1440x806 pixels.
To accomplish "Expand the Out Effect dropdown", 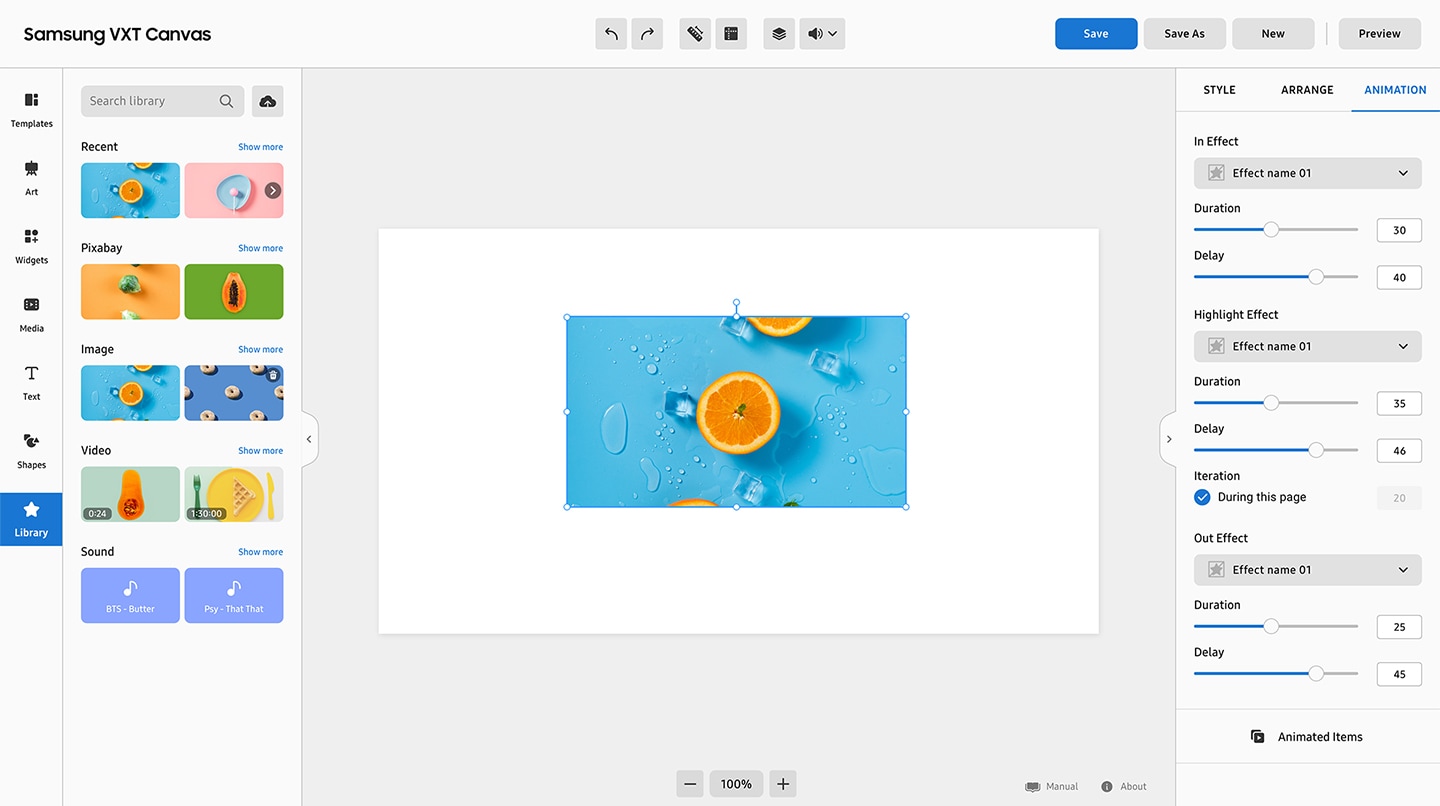I will pyautogui.click(x=1307, y=570).
